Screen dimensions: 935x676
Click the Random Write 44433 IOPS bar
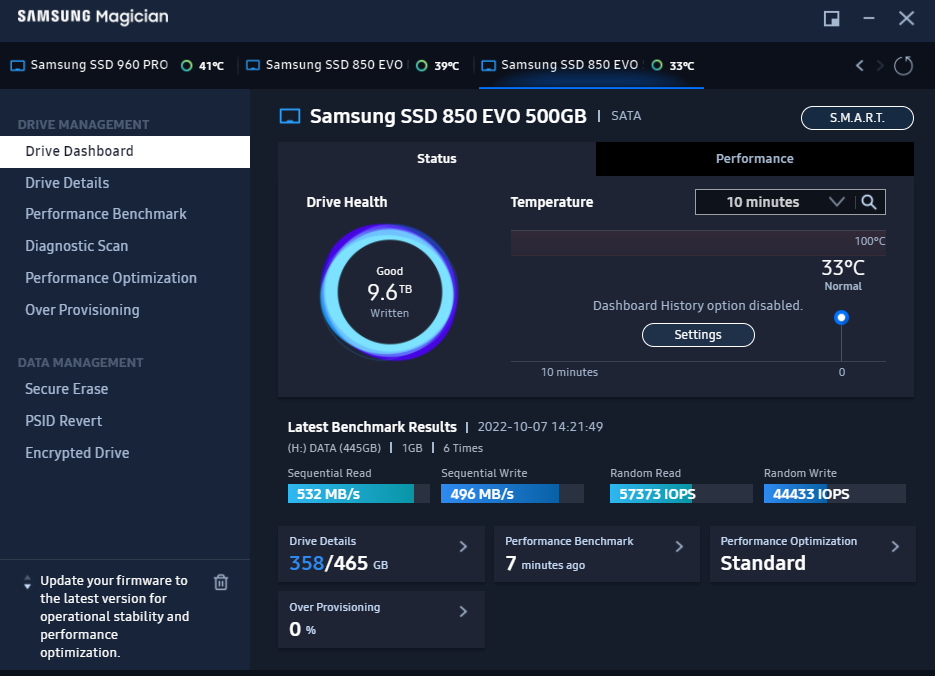pos(835,494)
